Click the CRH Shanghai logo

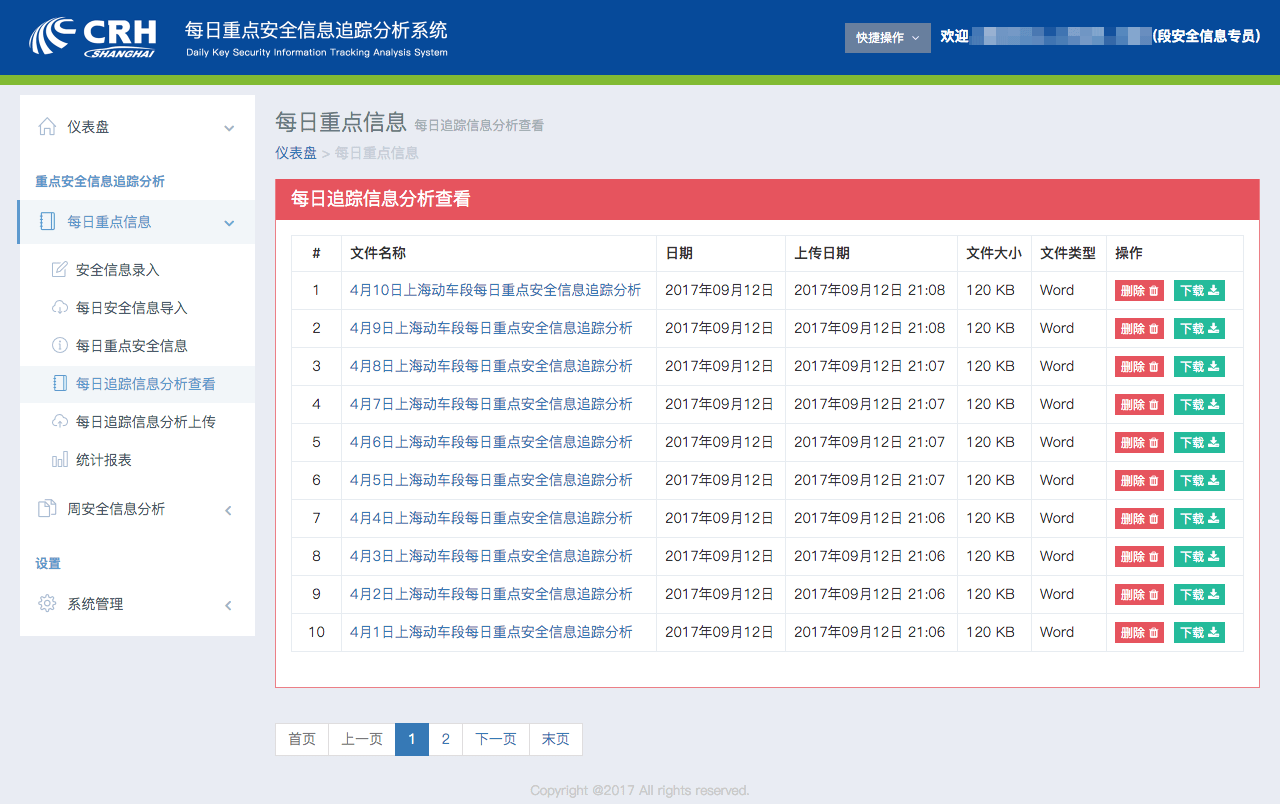click(92, 37)
